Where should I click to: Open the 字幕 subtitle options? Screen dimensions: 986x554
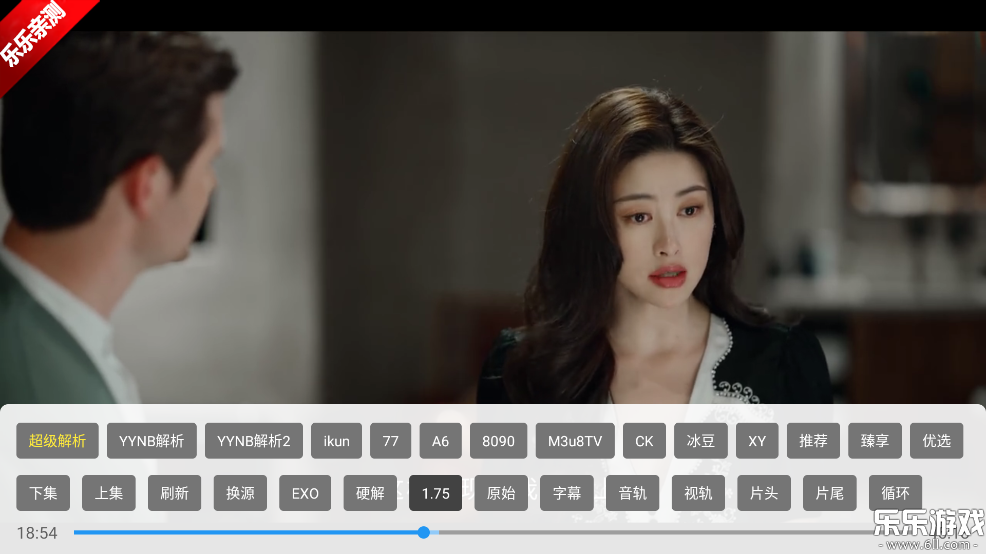[567, 493]
